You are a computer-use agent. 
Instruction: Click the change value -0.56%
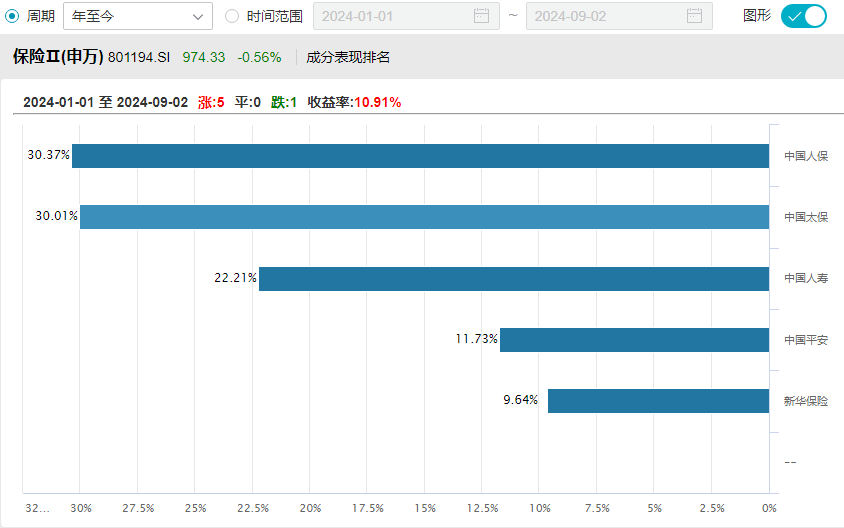pyautogui.click(x=259, y=57)
